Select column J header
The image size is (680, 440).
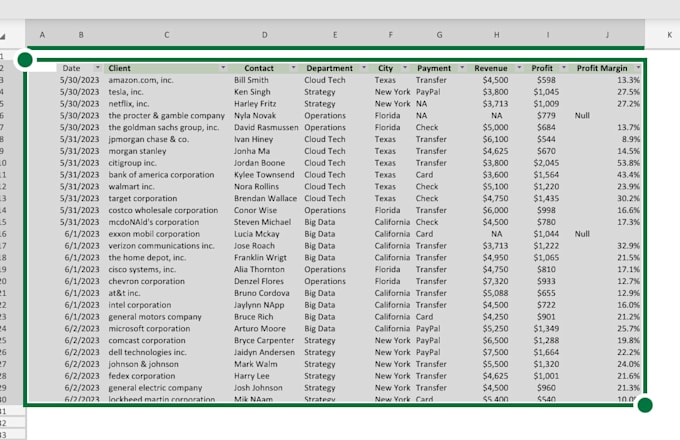pos(607,35)
